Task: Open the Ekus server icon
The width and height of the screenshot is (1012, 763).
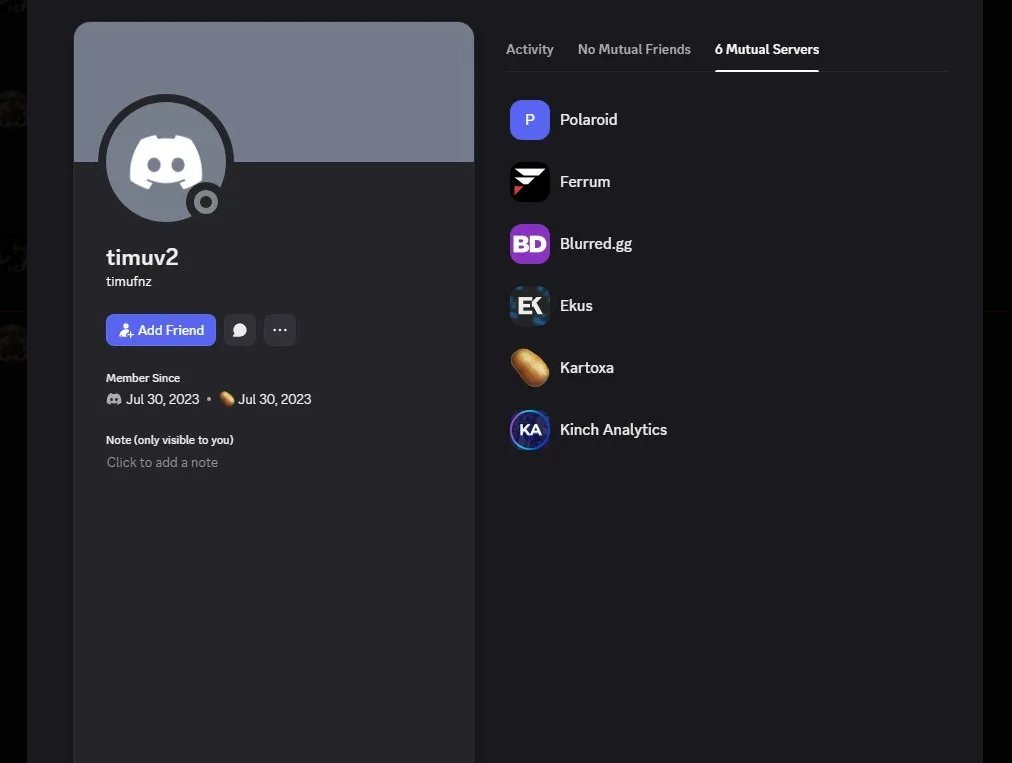Action: click(x=529, y=306)
